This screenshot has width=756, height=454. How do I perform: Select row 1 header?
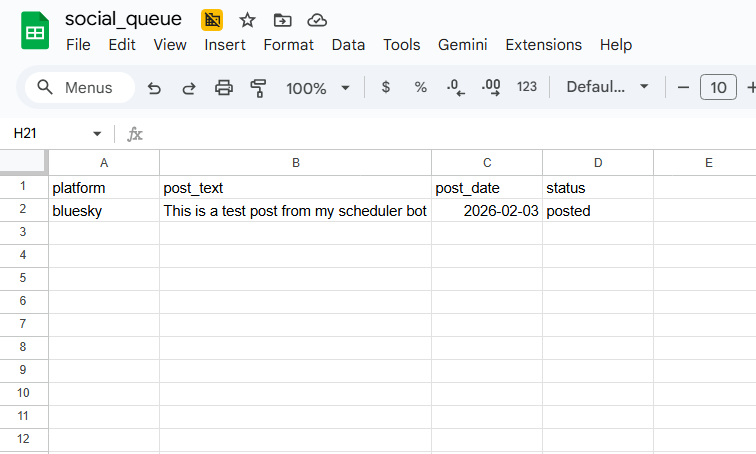click(23, 187)
